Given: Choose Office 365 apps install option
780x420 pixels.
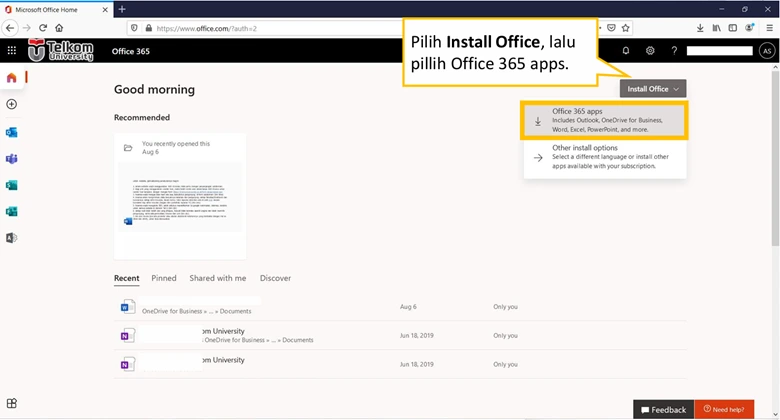Looking at the screenshot, I should [604, 120].
